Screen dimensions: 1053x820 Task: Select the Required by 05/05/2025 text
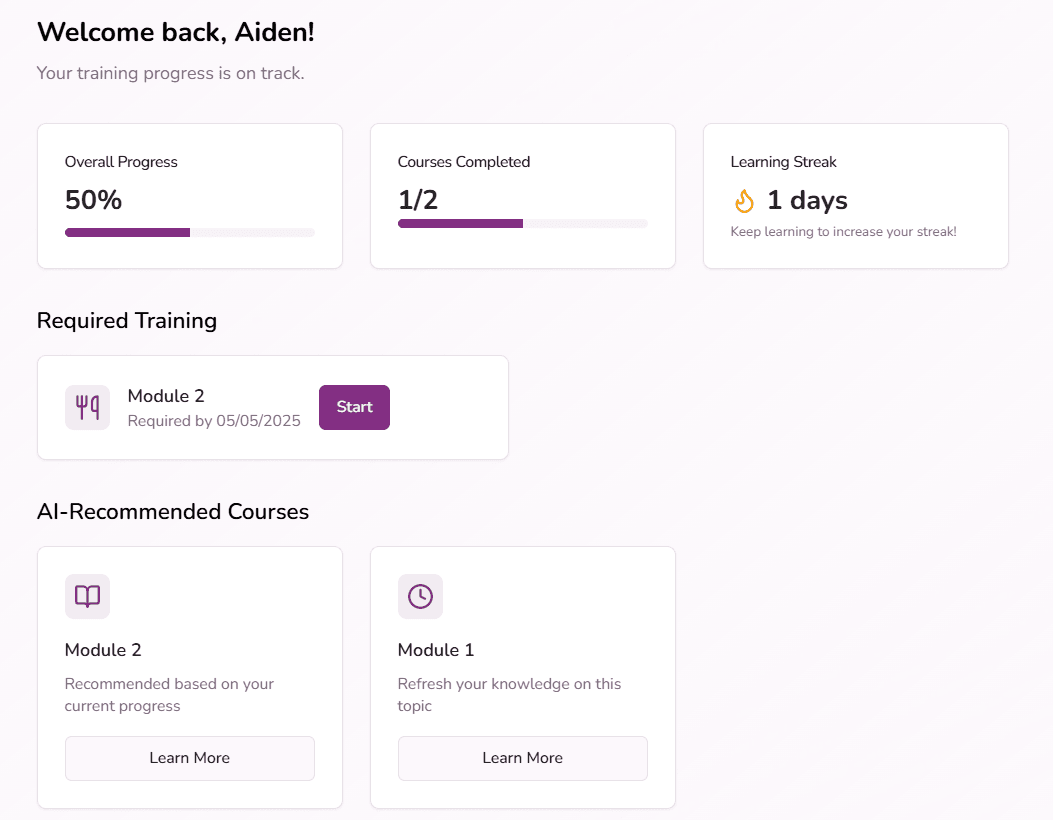214,420
